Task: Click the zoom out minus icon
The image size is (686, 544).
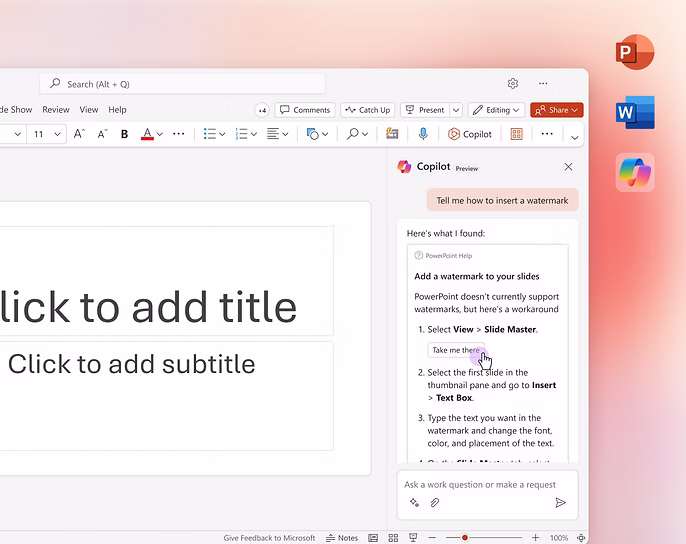Action: click(x=432, y=537)
